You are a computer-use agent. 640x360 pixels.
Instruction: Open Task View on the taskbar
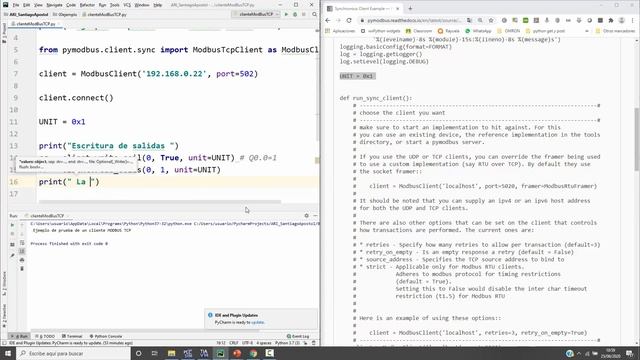(155, 353)
